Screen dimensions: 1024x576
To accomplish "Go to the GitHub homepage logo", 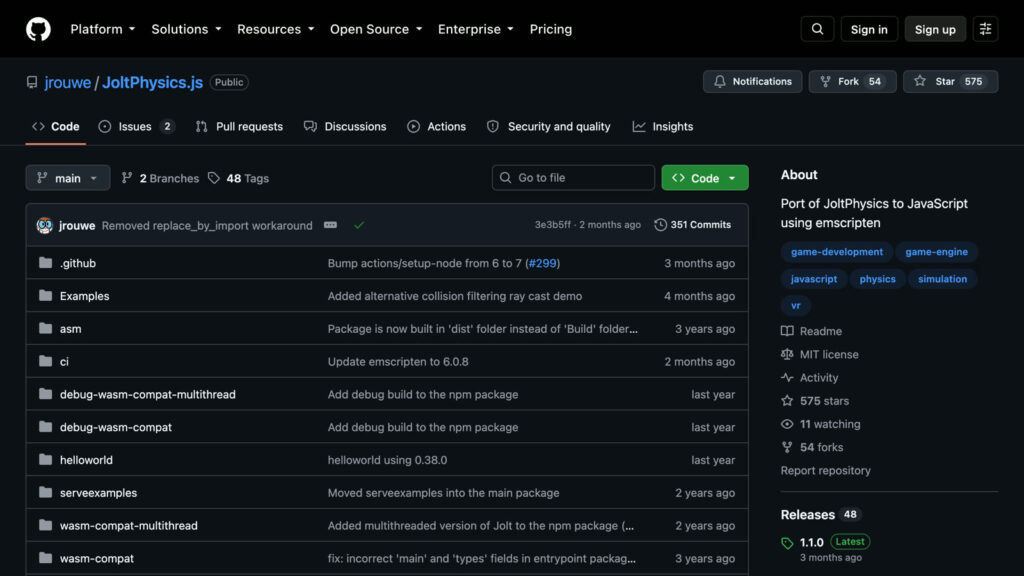I will (x=38, y=29).
